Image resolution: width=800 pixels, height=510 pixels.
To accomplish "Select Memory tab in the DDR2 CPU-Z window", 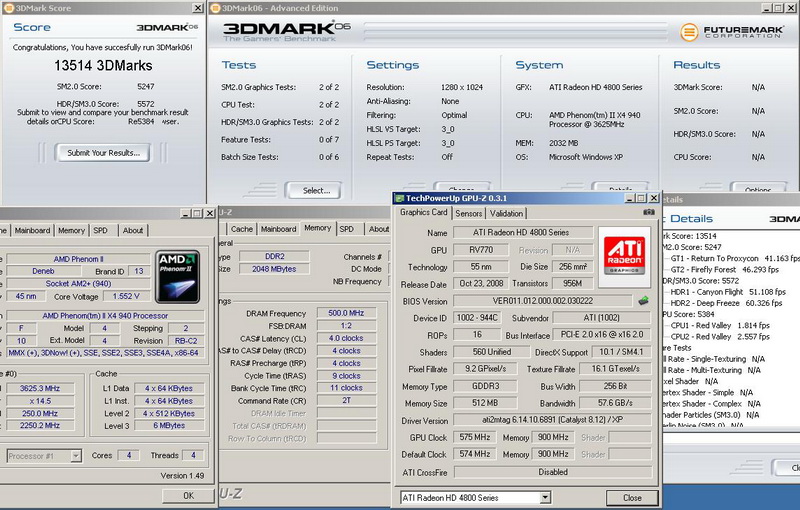I will click(317, 228).
